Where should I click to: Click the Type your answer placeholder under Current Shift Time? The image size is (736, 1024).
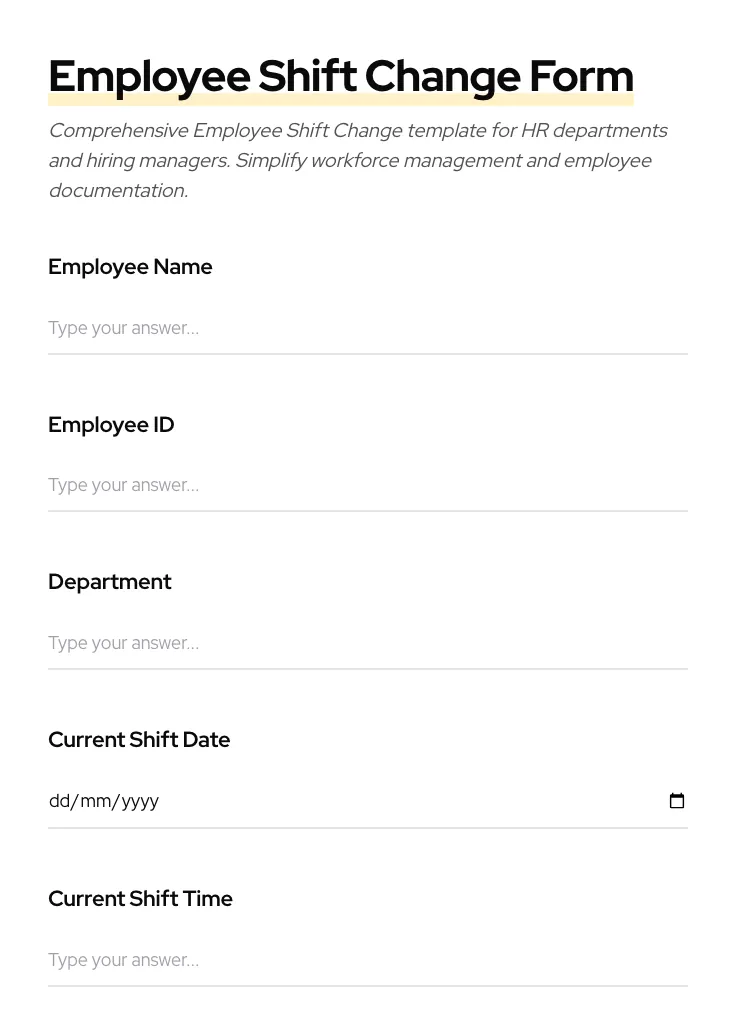pyautogui.click(x=123, y=960)
